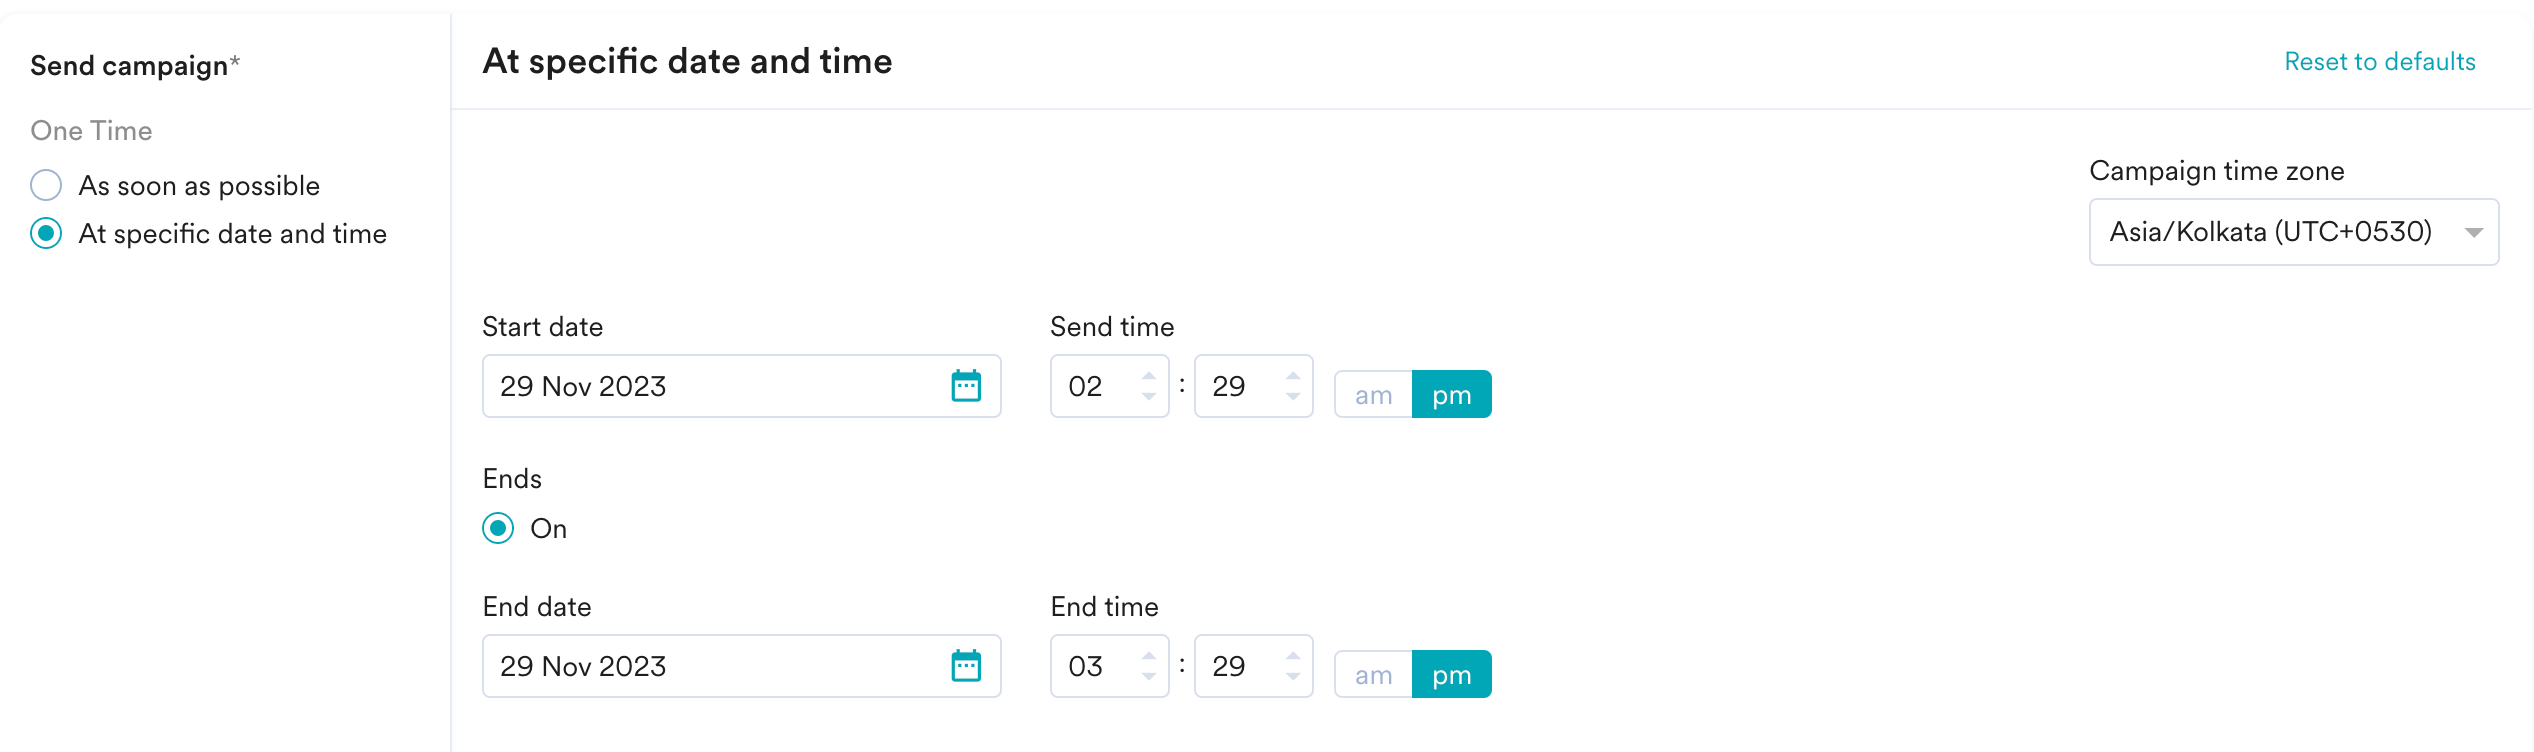Screen dimensions: 2534x752
Task: Select At specific date and time radio
Action: click(46, 233)
